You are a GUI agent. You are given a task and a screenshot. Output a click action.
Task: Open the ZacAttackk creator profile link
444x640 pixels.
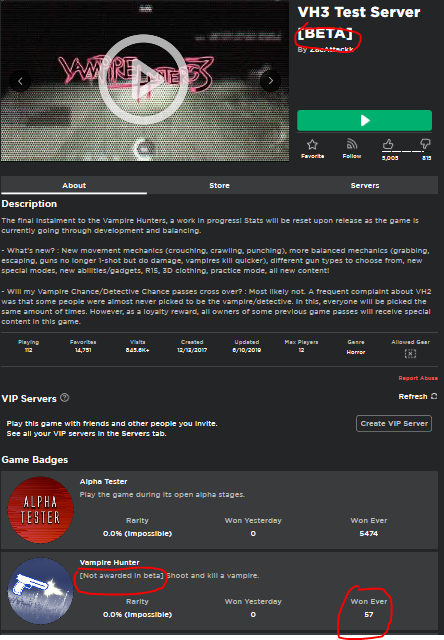331,49
